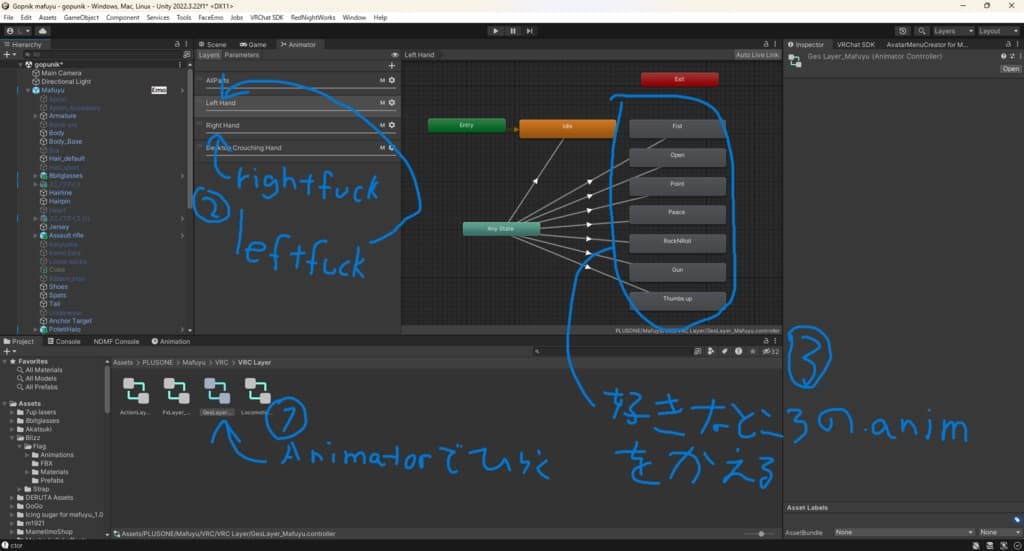Open the asset labels tag icon
This screenshot has height=551, width=1024.
tap(1017, 520)
